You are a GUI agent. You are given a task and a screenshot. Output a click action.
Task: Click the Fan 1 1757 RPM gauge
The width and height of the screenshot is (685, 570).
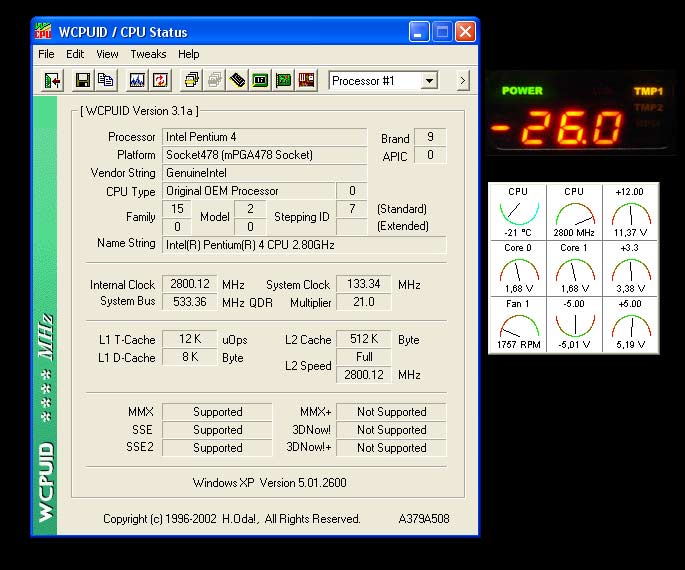(519, 325)
